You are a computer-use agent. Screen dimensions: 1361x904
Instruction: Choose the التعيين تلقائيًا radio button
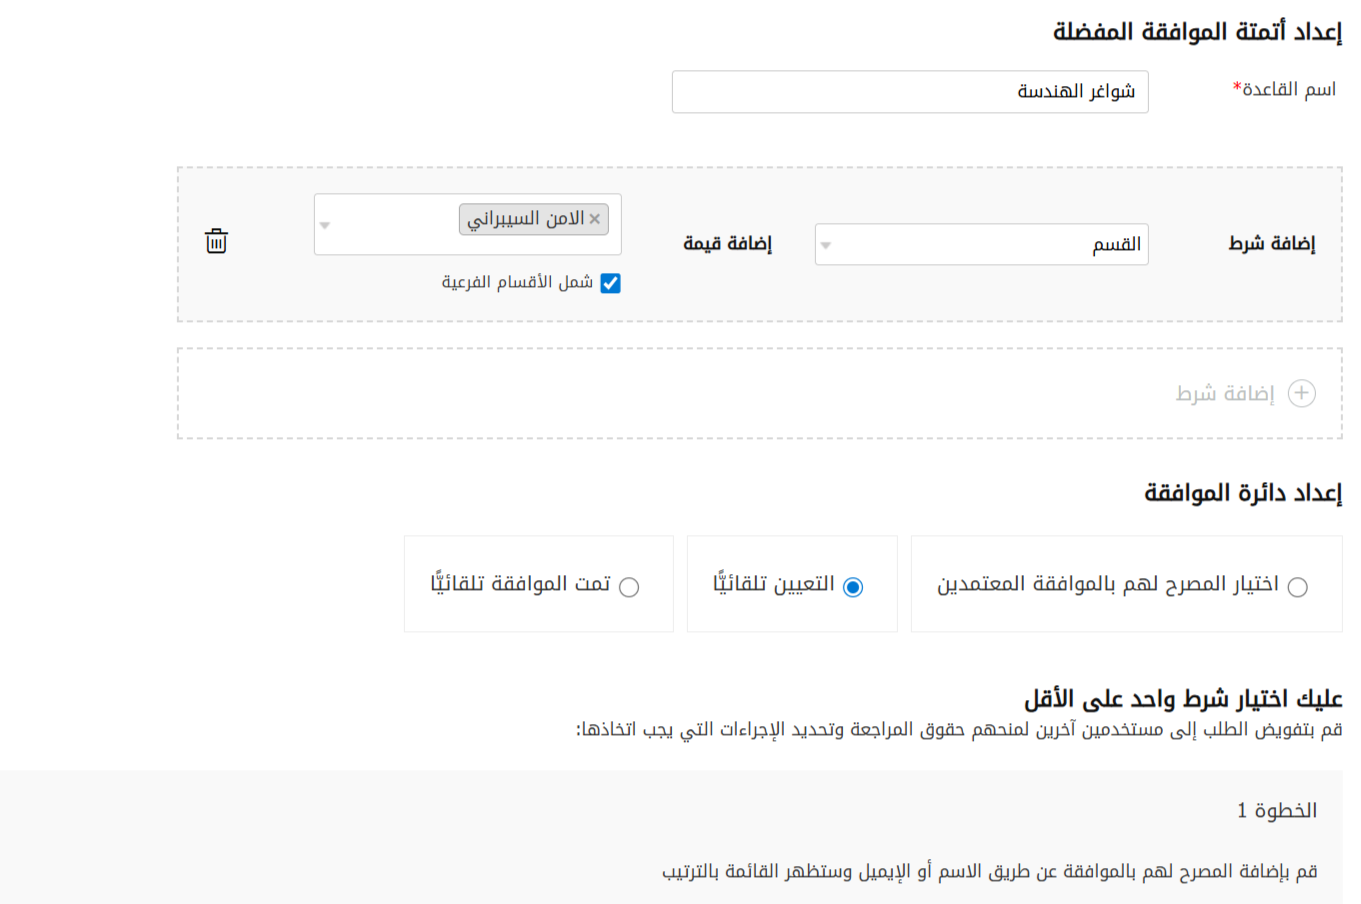tap(852, 587)
